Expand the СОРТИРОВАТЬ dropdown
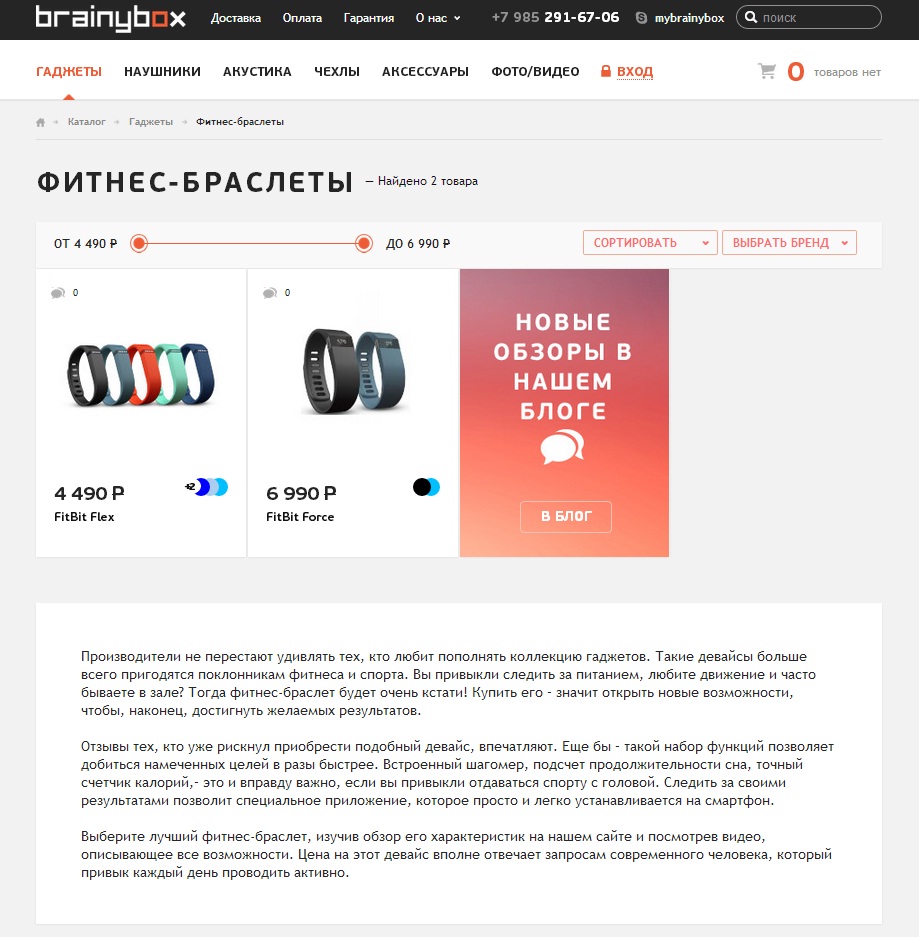Viewport: 919px width, 937px height. [x=650, y=243]
